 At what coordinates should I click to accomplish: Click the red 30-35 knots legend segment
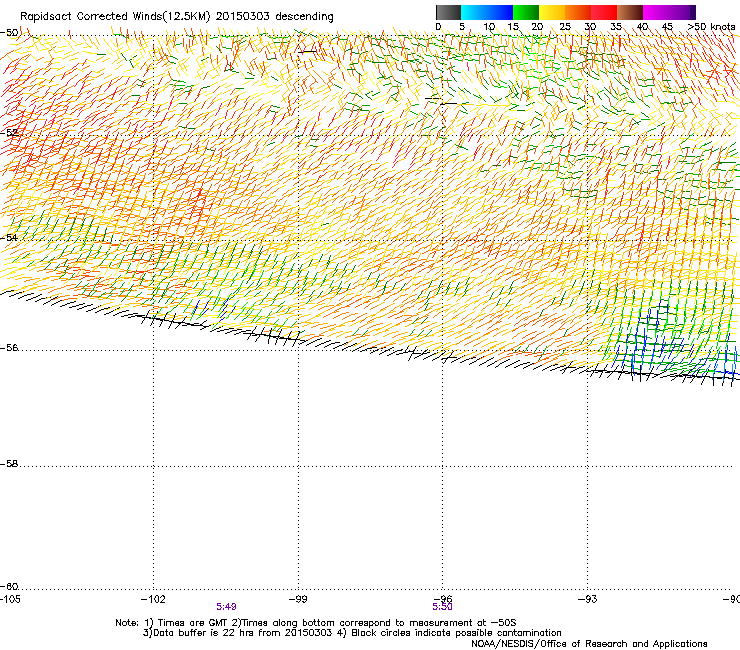[x=604, y=12]
